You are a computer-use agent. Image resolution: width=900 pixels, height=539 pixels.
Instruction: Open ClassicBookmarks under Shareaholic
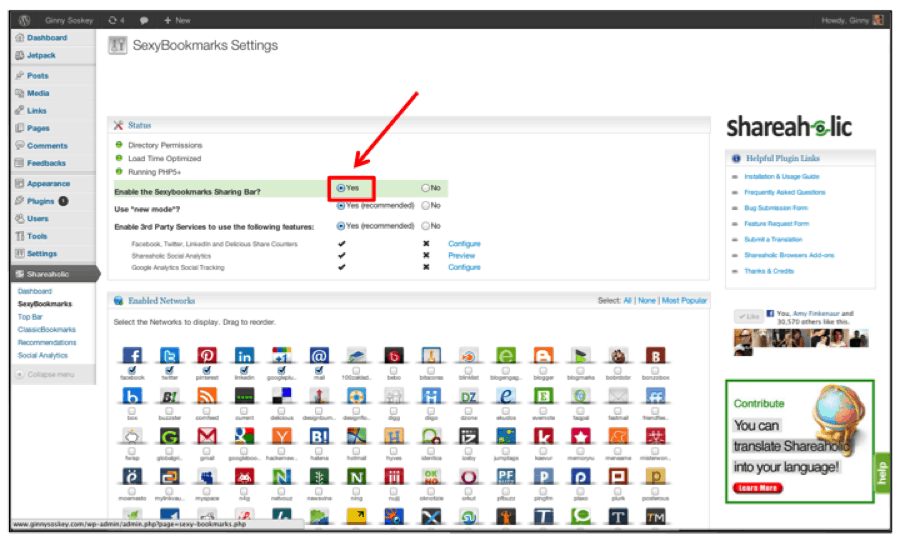[x=46, y=329]
